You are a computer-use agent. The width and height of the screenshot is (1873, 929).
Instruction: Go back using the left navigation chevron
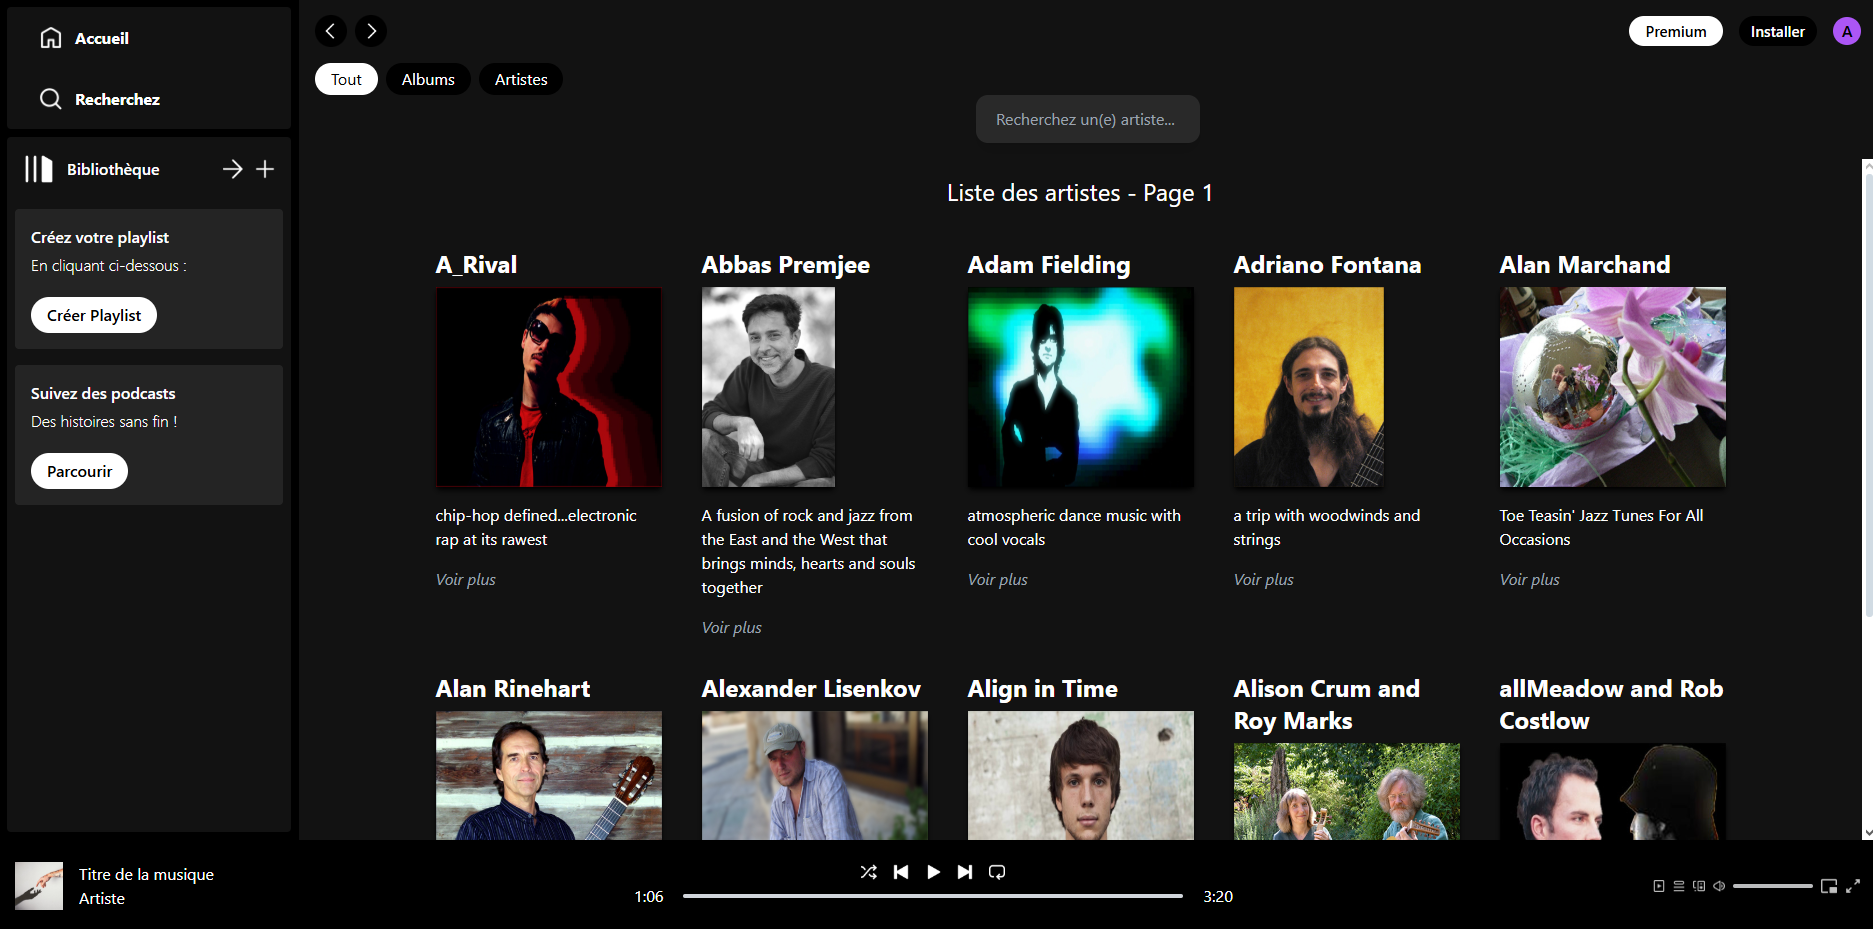click(330, 31)
